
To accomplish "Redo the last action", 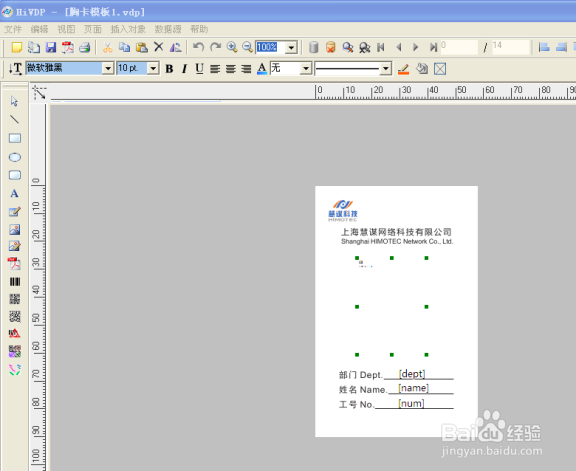I will tap(215, 47).
